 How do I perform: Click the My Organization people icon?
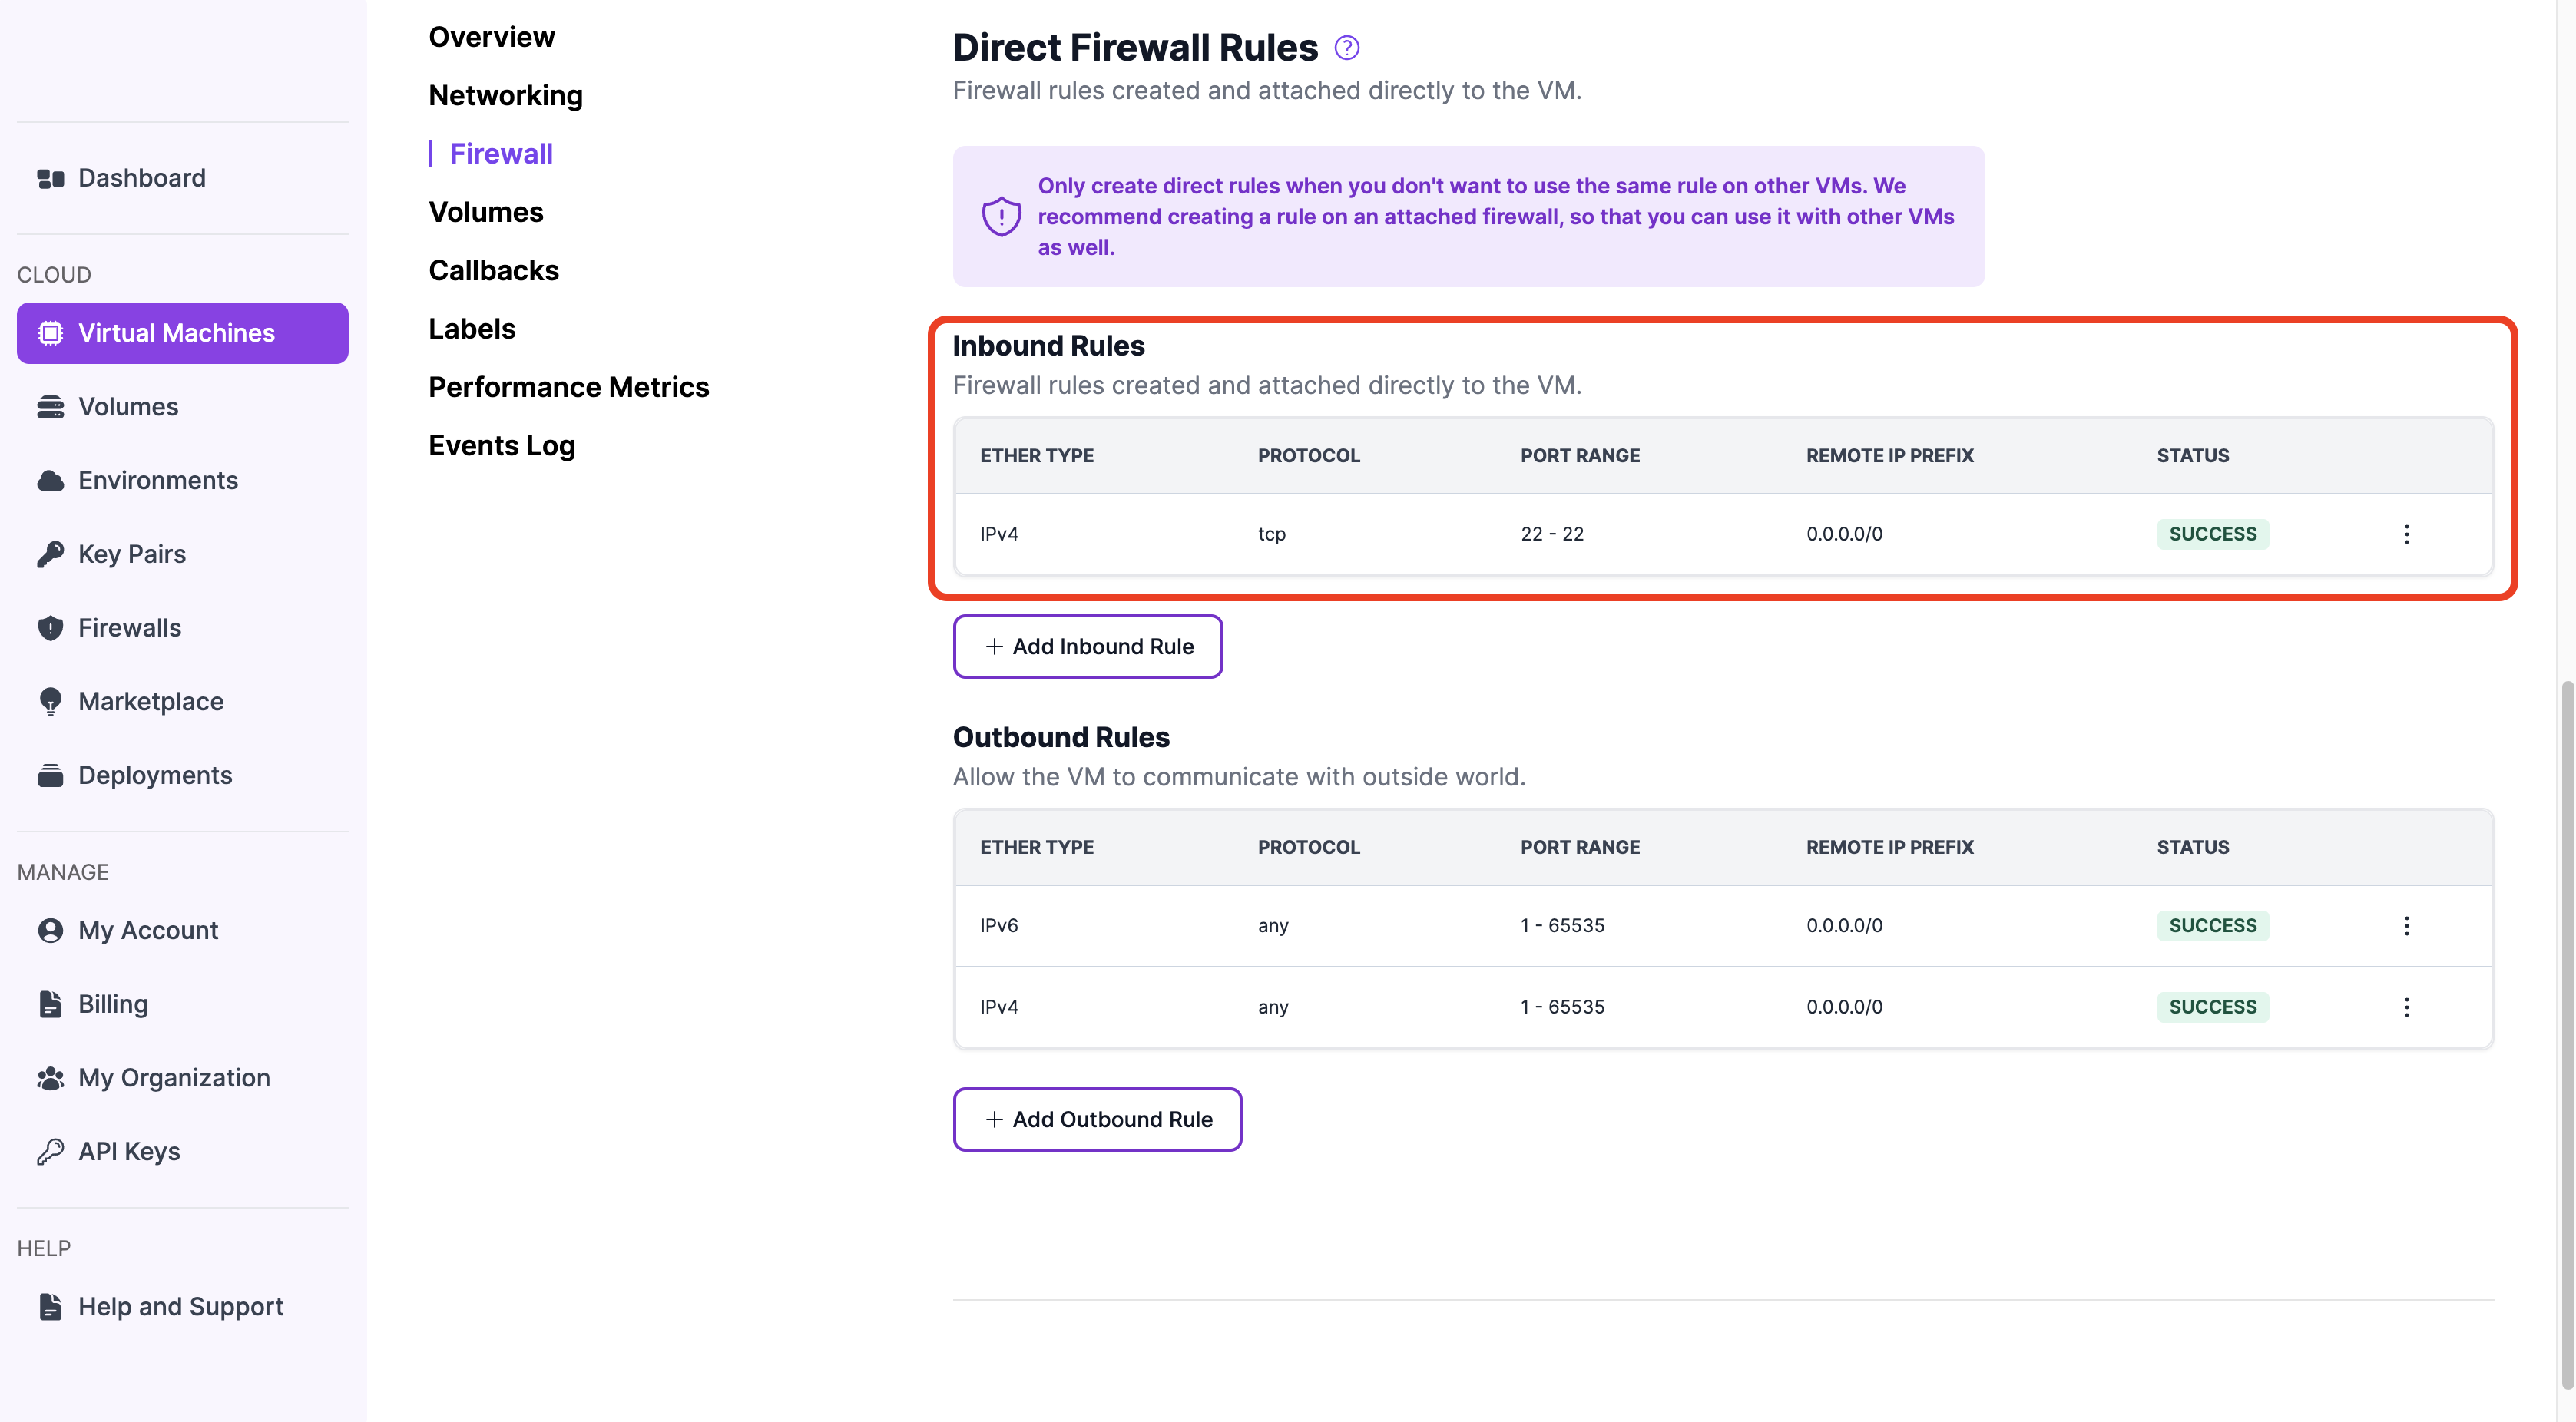click(50, 1078)
